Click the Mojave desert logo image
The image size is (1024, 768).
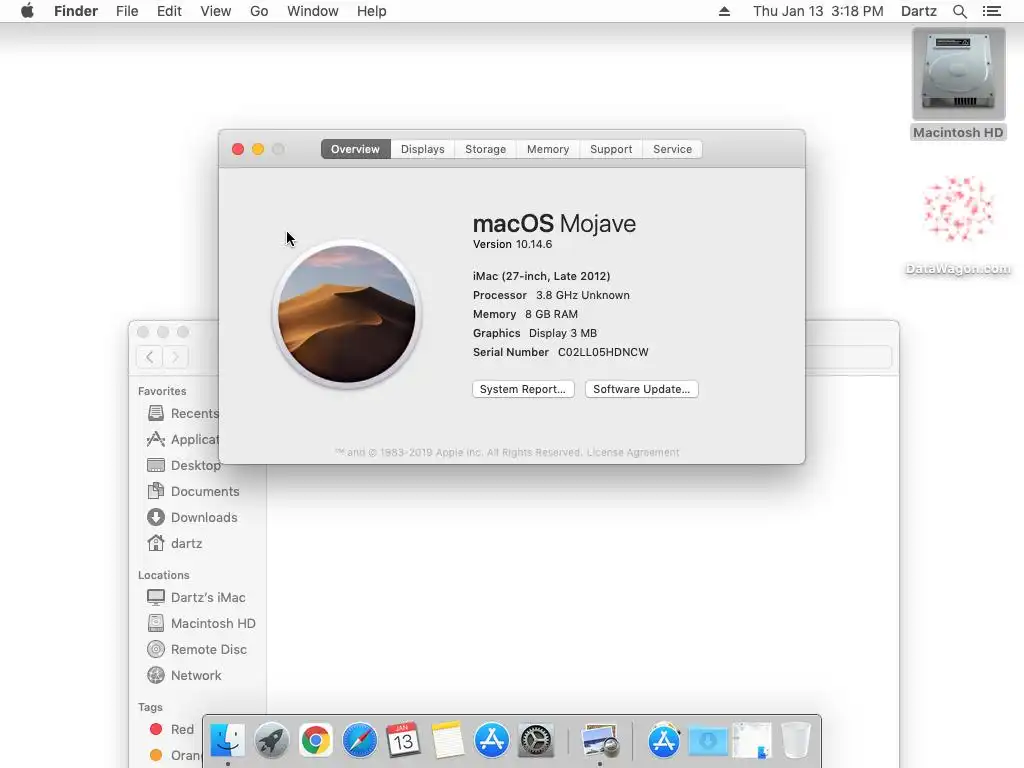(347, 314)
